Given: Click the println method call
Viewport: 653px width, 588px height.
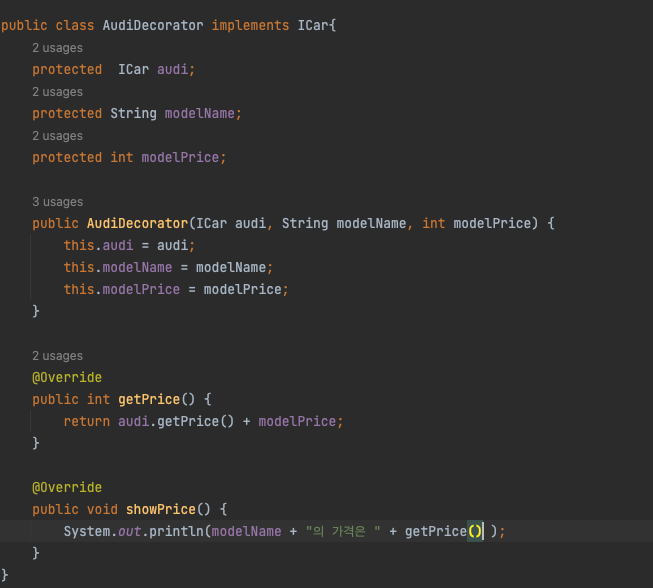Looking at the screenshot, I should pos(176,531).
